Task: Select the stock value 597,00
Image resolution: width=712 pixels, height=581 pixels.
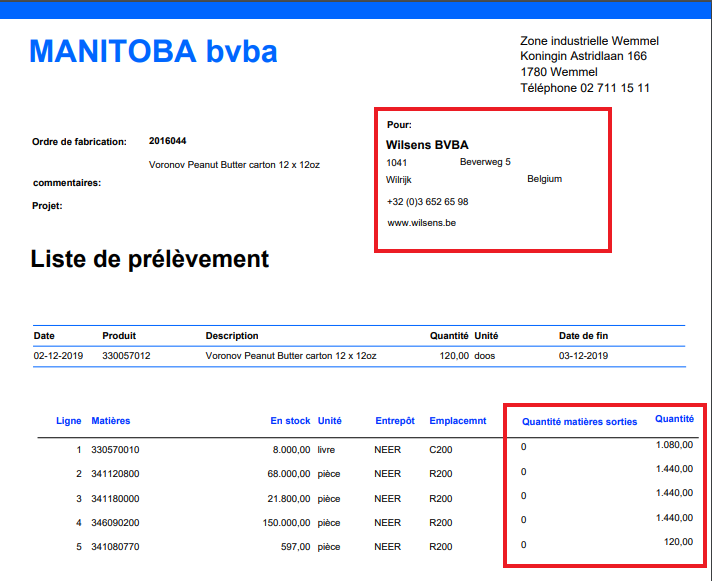Action: [x=296, y=547]
